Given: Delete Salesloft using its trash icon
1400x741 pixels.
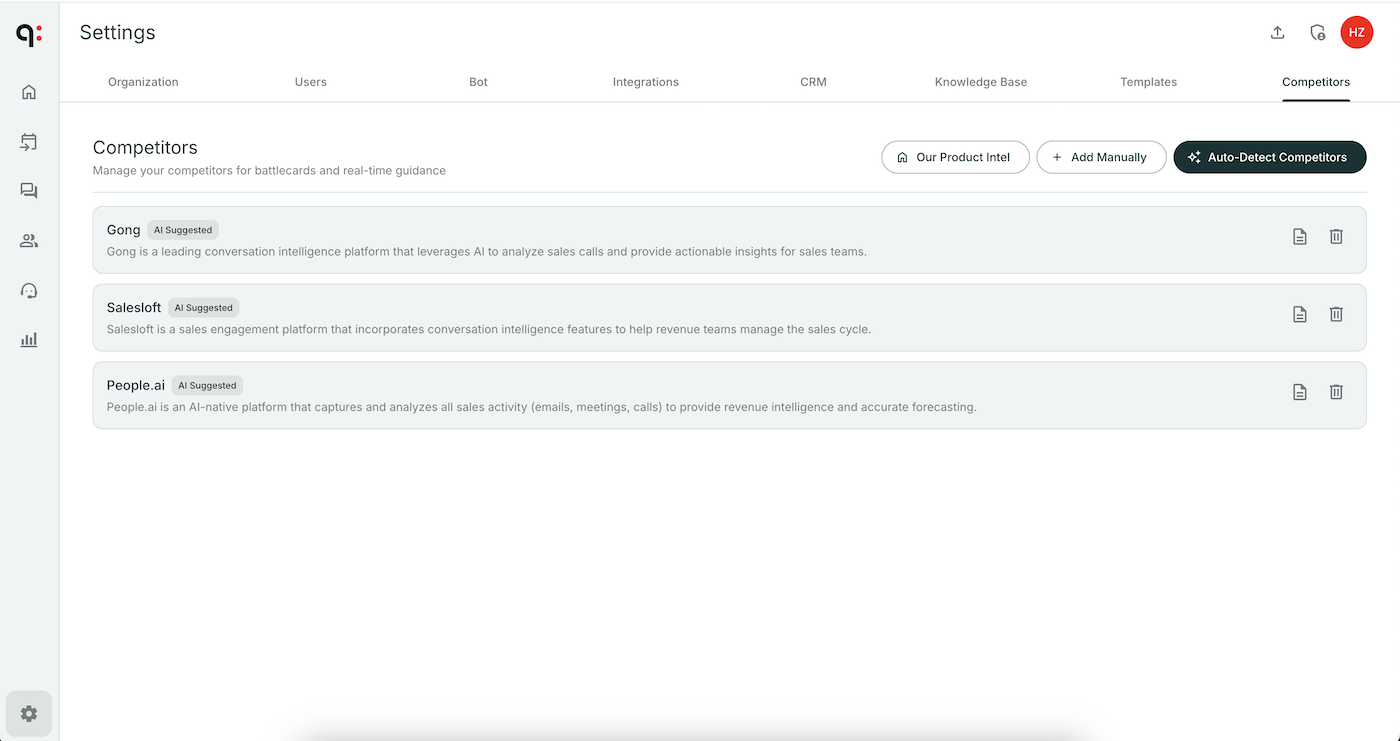Looking at the screenshot, I should pyautogui.click(x=1336, y=314).
